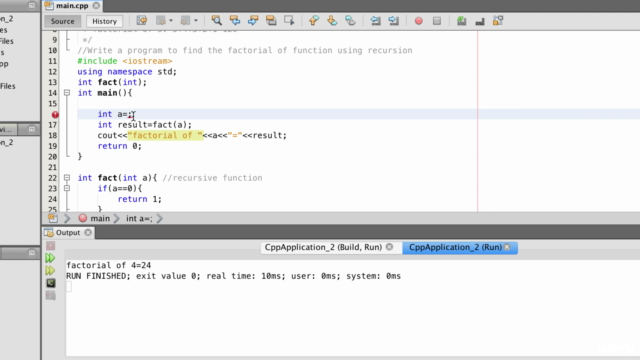
Task: Click Stop Macro Recording square icon
Action: point(437,21)
